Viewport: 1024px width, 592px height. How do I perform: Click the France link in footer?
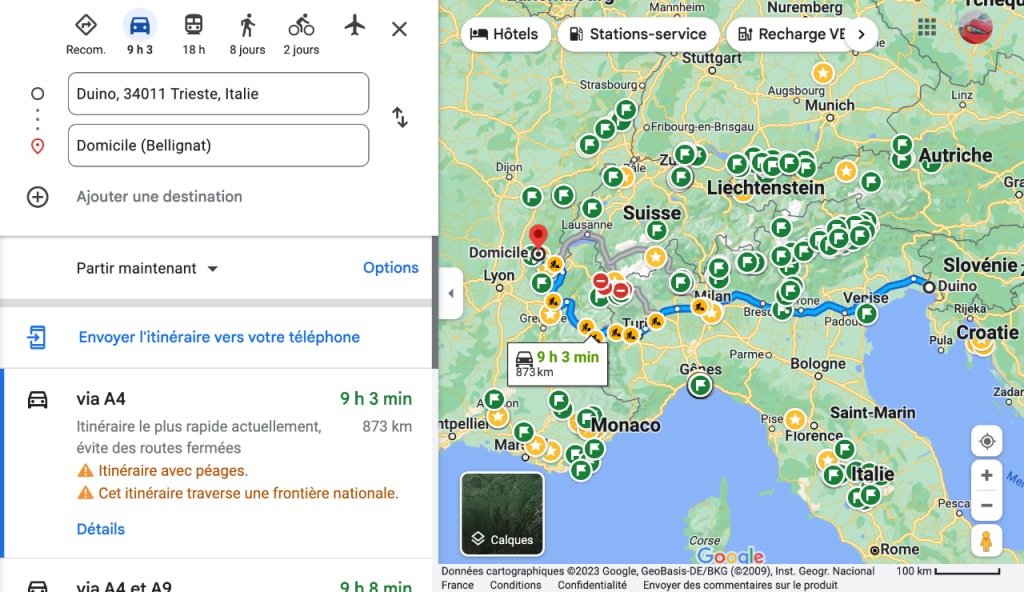click(x=457, y=585)
